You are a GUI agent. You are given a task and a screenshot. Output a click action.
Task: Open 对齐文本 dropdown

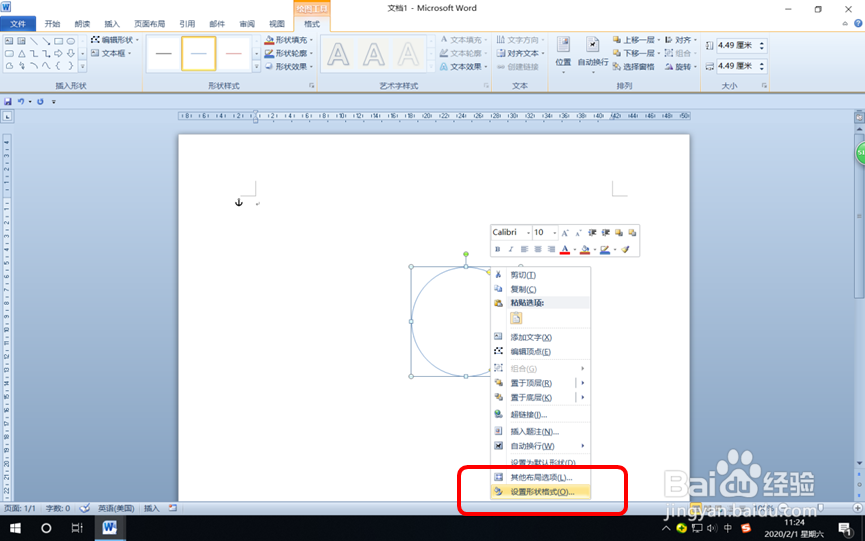[x=521, y=53]
